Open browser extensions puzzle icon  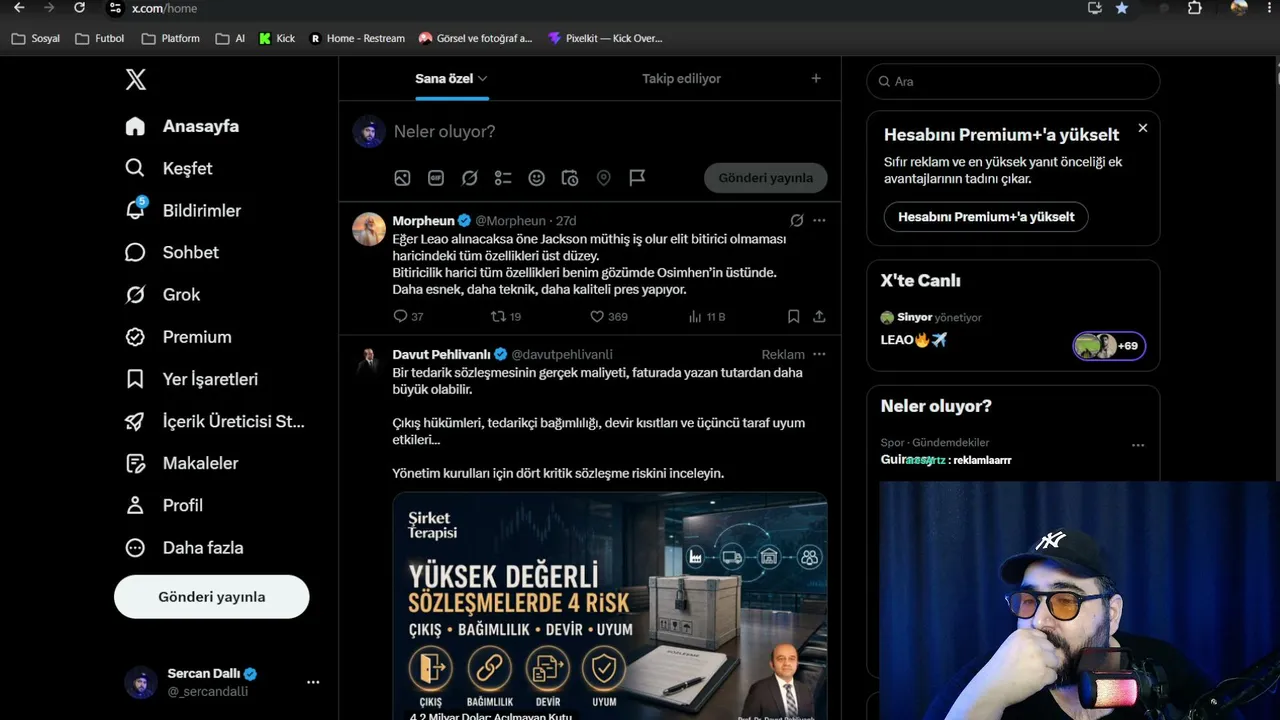tap(1194, 8)
